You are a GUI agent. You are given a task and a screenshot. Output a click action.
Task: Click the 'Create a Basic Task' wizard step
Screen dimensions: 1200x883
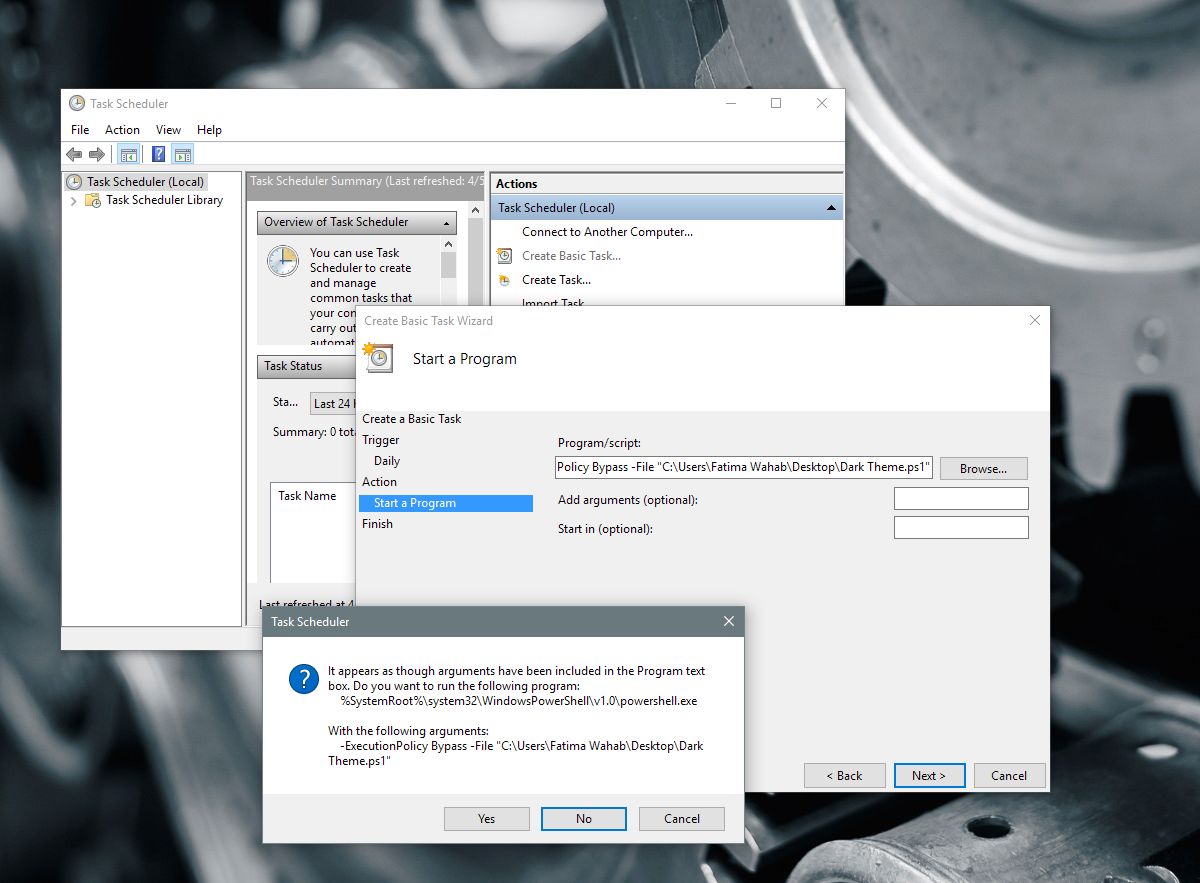412,419
